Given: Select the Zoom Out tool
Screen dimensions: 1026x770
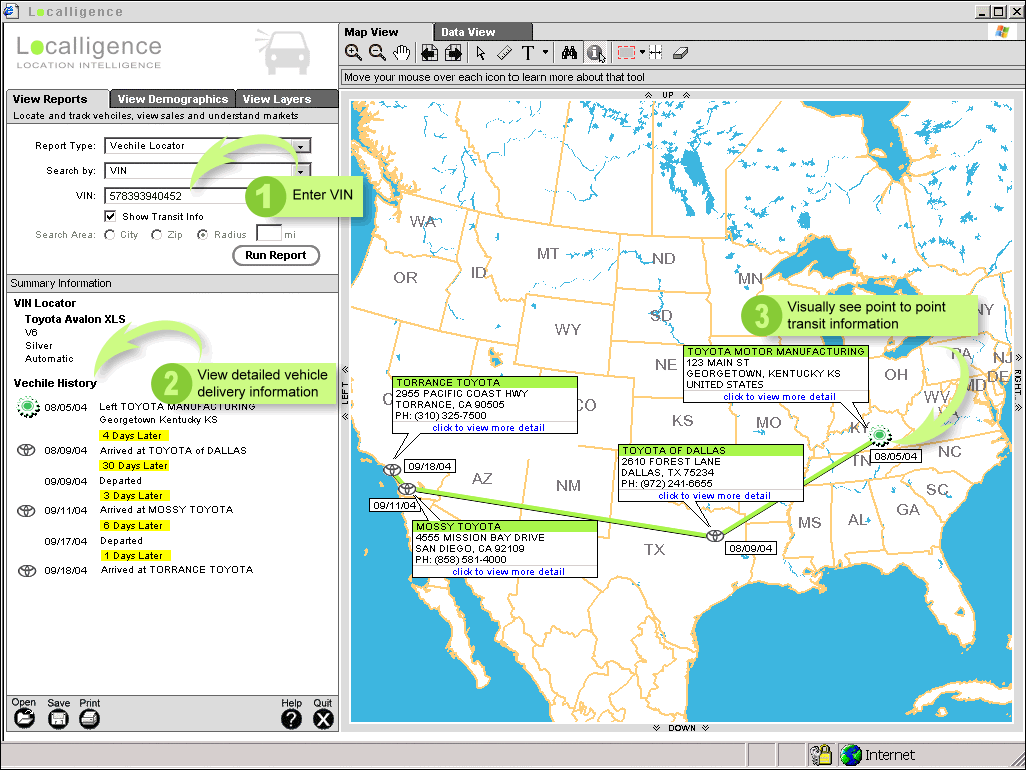Looking at the screenshot, I should (378, 53).
